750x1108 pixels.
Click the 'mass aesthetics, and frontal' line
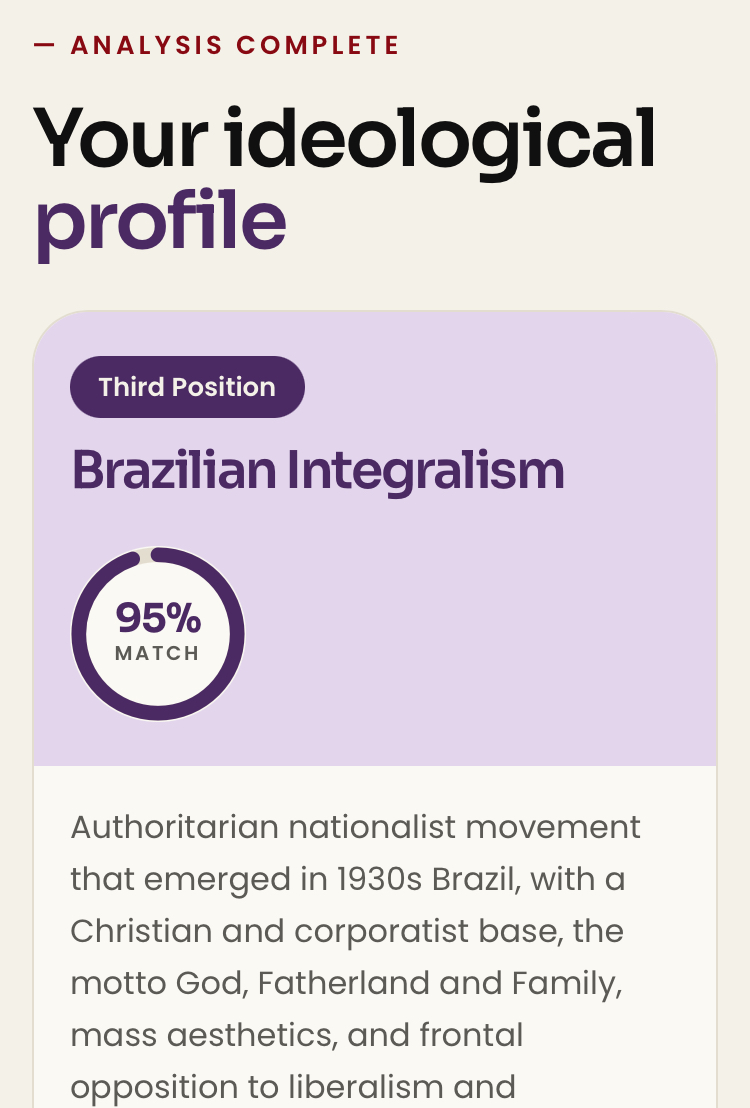click(x=297, y=1035)
